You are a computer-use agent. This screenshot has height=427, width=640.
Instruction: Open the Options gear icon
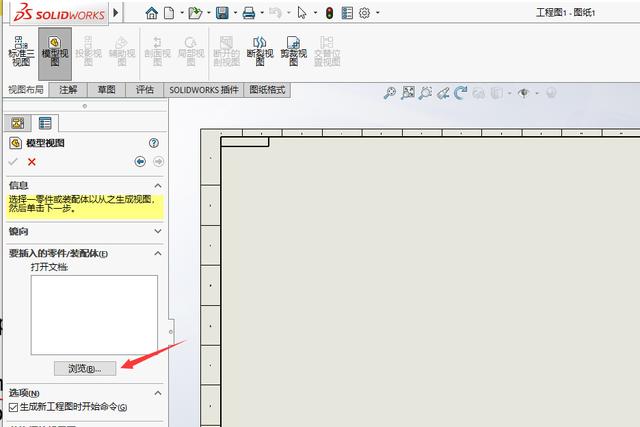364,13
